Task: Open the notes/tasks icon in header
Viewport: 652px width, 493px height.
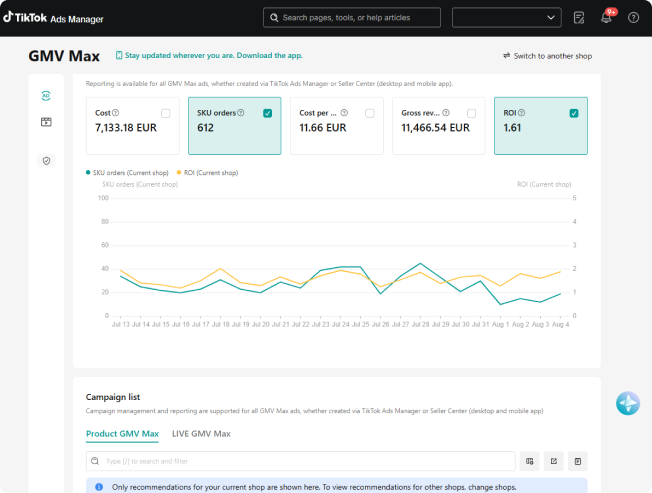Action: (x=579, y=17)
